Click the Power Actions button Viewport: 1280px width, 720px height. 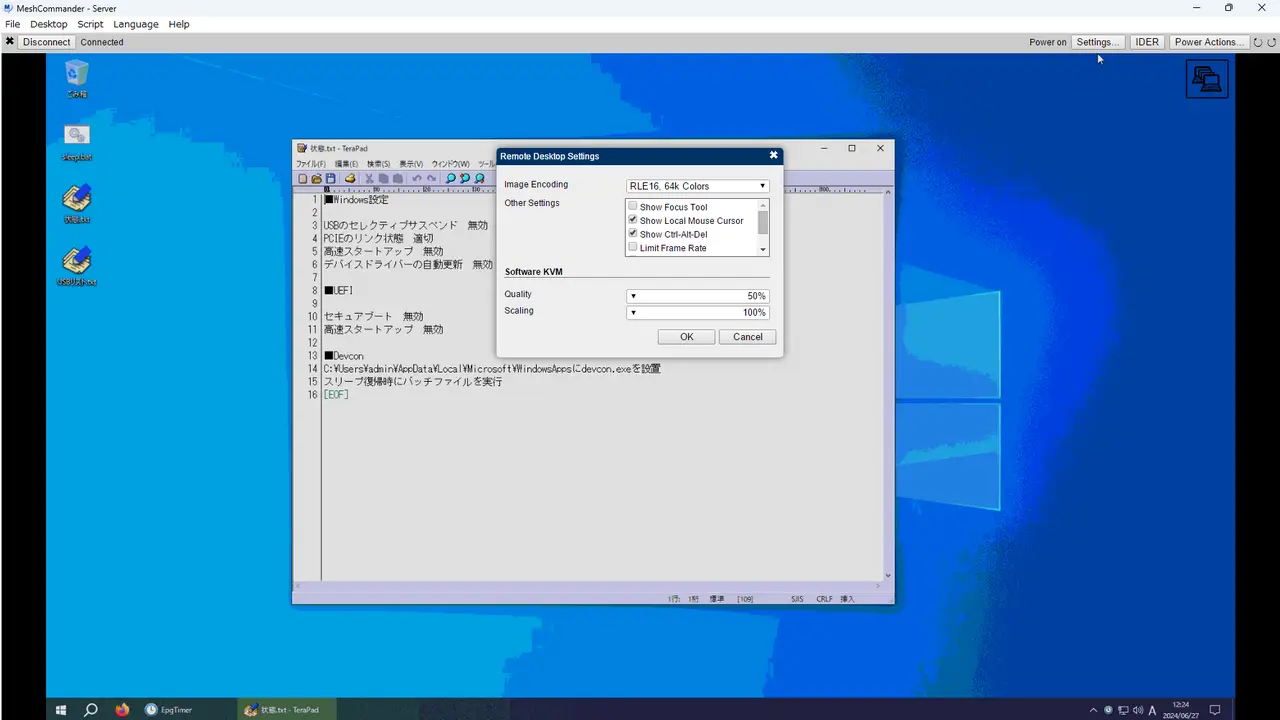click(x=1209, y=42)
